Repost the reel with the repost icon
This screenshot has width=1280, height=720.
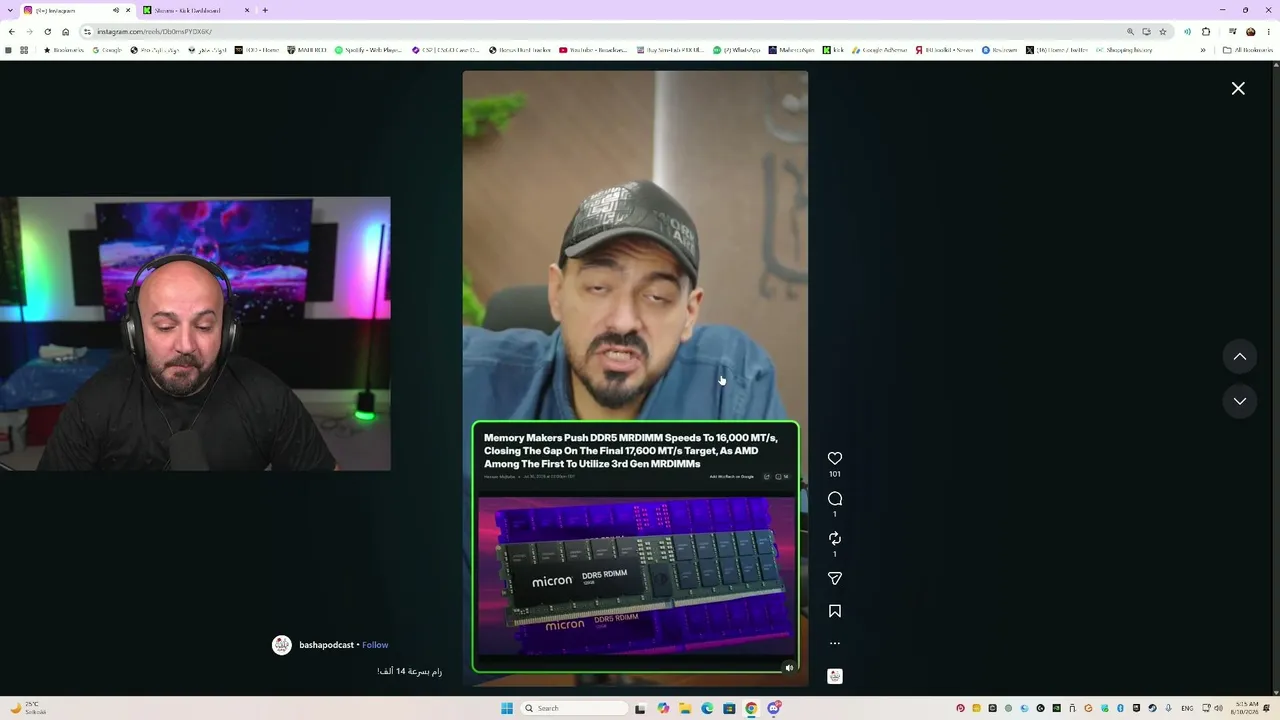(835, 538)
